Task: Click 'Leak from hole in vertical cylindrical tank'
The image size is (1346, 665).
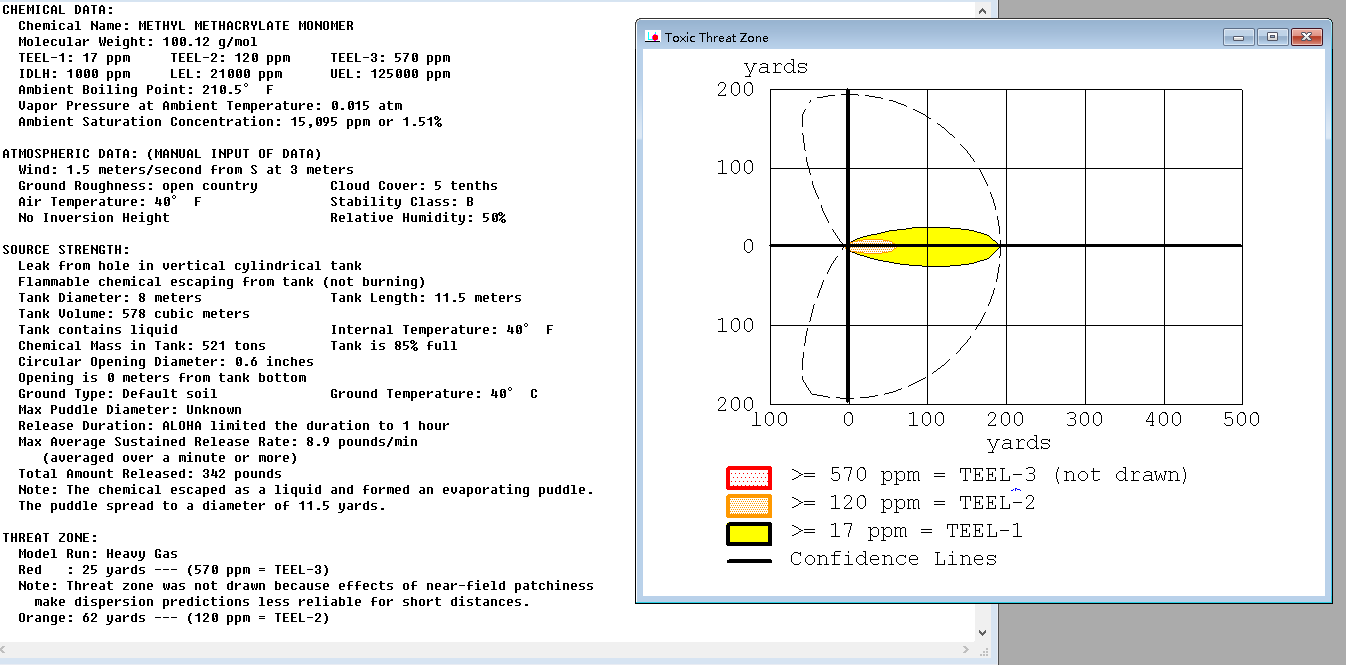Action: tap(190, 266)
